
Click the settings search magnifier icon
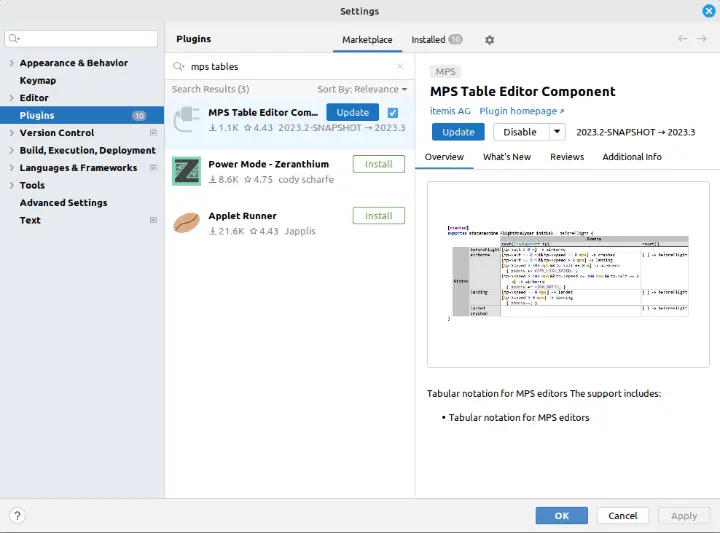click(14, 39)
